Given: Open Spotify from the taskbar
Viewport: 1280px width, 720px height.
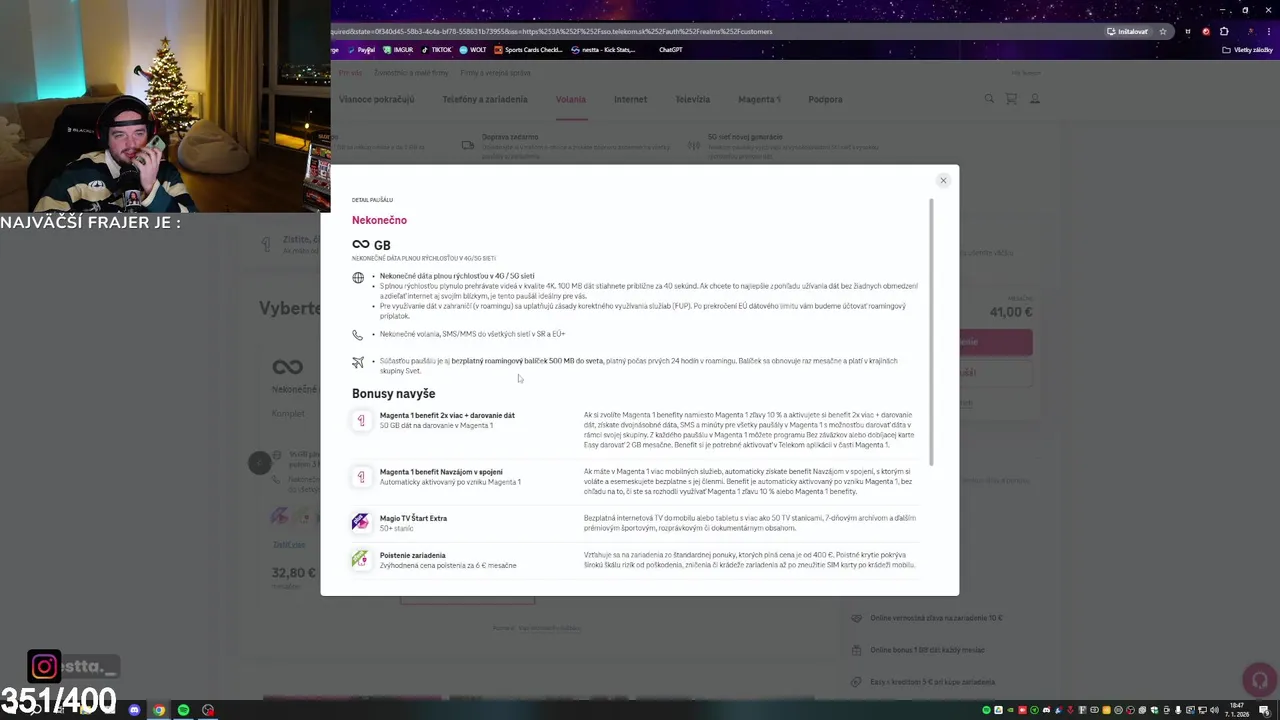Looking at the screenshot, I should pos(183,710).
